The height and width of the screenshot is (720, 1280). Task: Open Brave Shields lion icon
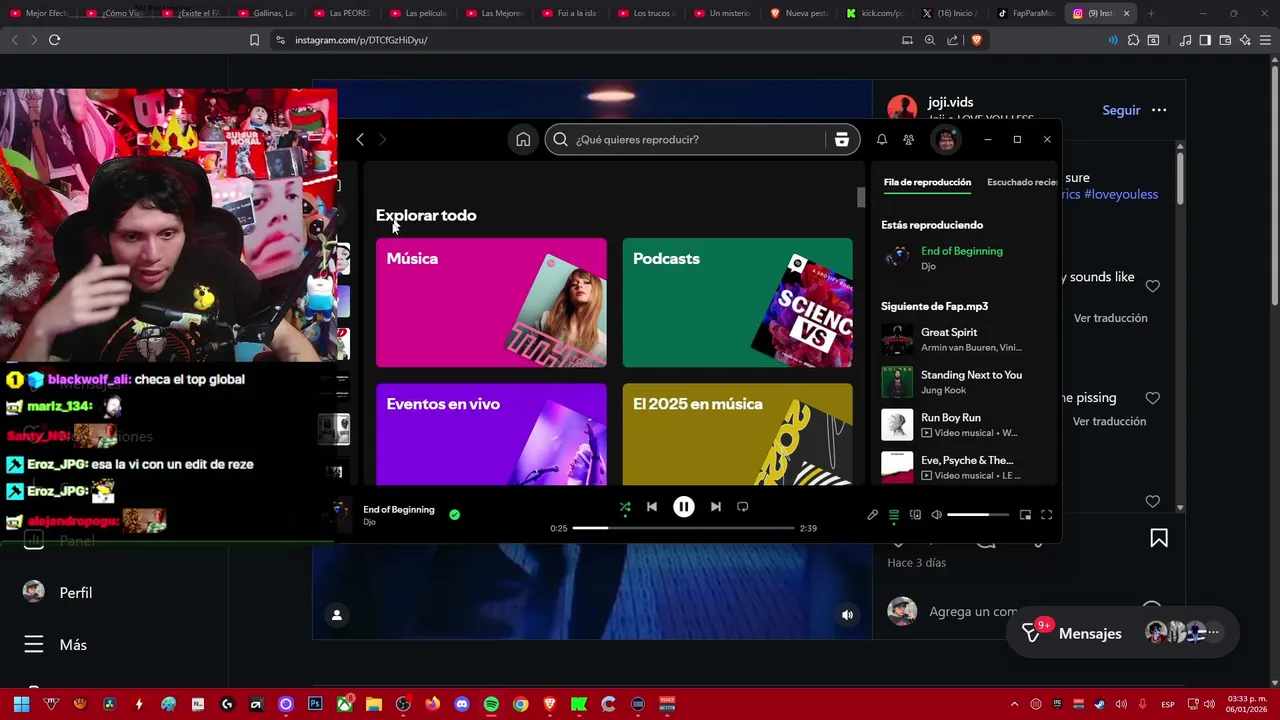(976, 40)
